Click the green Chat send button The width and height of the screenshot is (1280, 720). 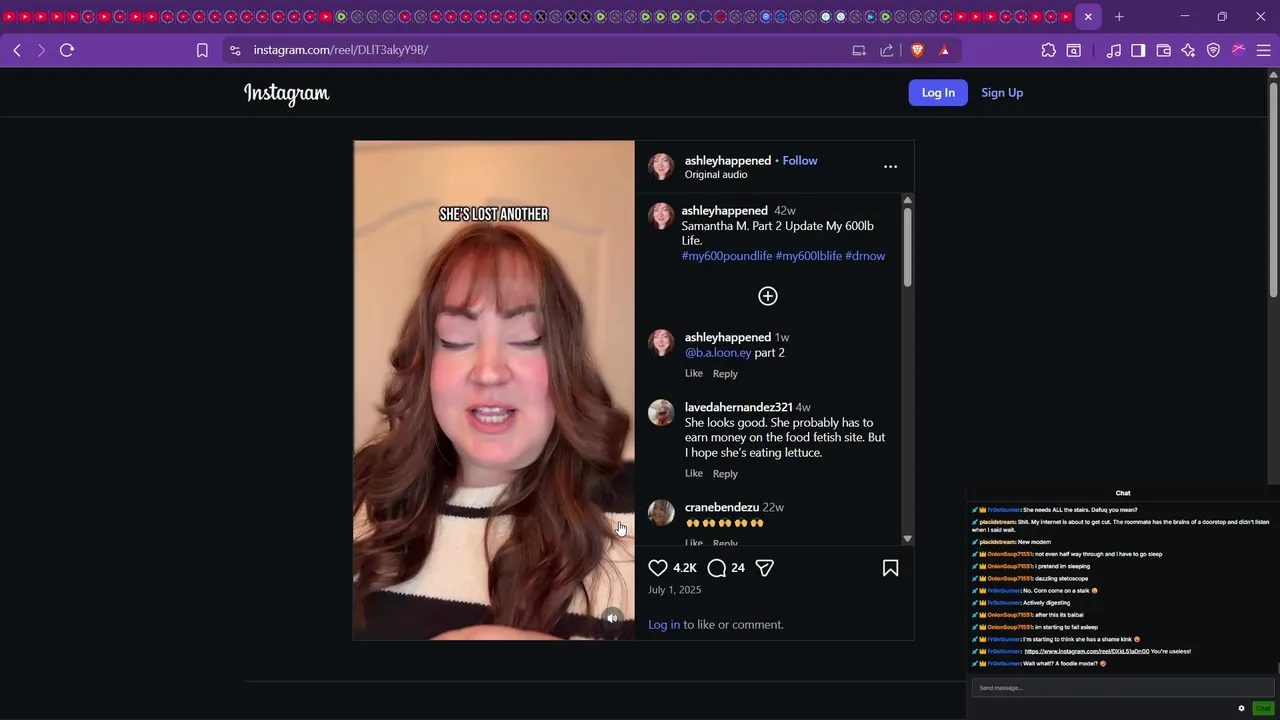(1263, 708)
